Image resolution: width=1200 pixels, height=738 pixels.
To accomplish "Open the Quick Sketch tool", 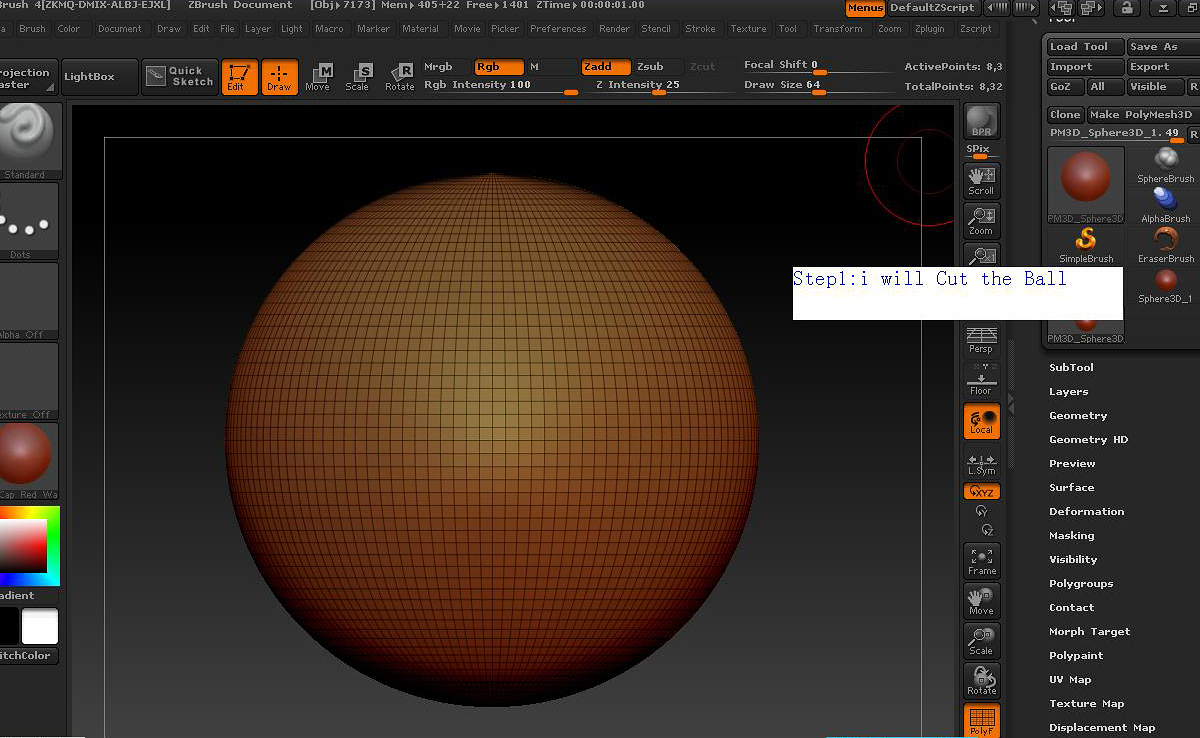I will 180,76.
